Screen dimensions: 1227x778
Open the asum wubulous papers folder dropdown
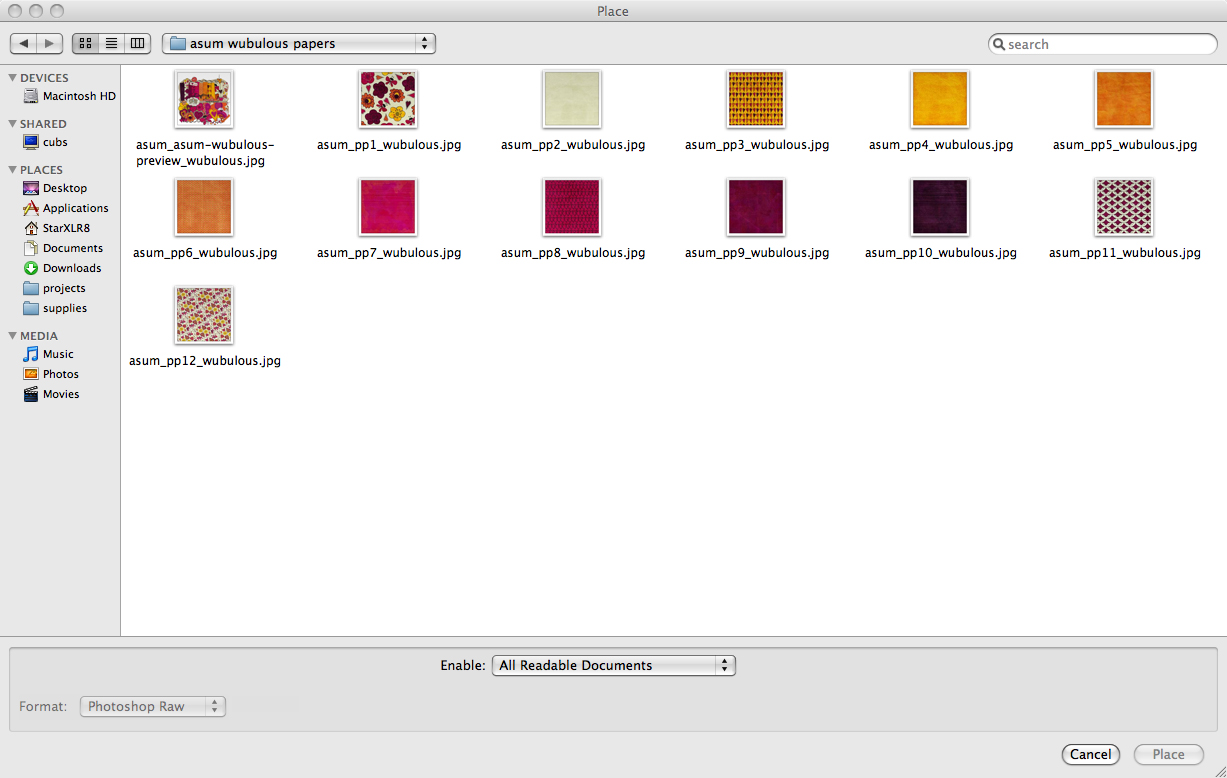298,44
